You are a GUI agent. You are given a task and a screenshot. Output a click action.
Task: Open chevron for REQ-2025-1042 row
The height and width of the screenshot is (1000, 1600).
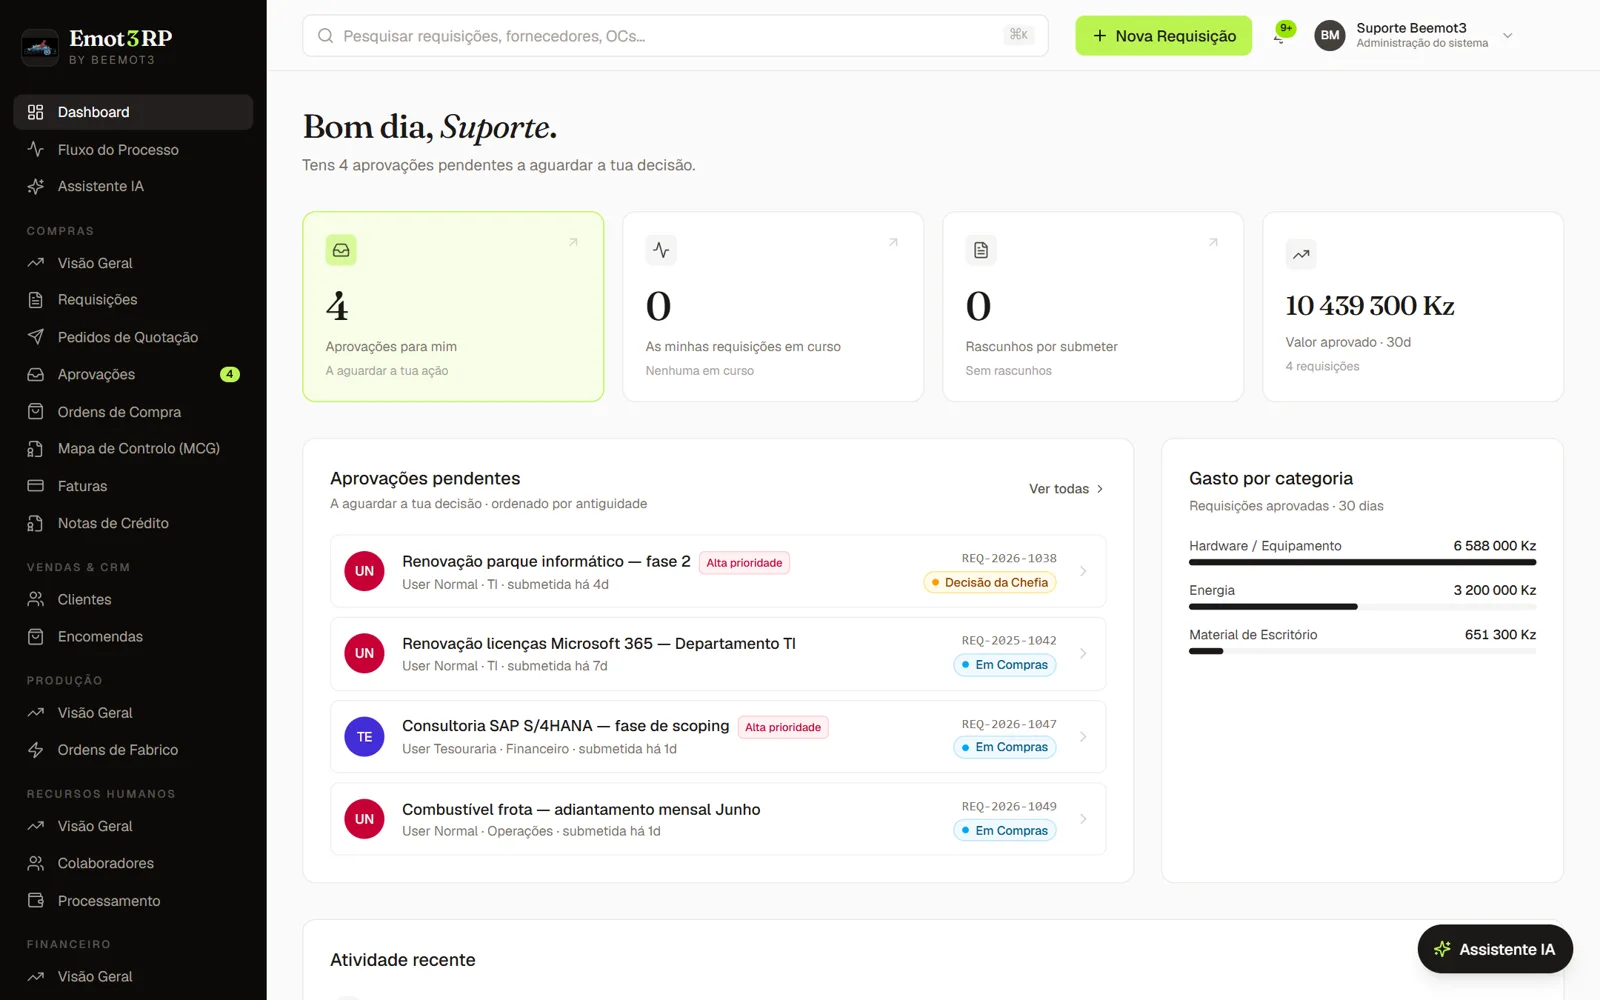[x=1083, y=653]
